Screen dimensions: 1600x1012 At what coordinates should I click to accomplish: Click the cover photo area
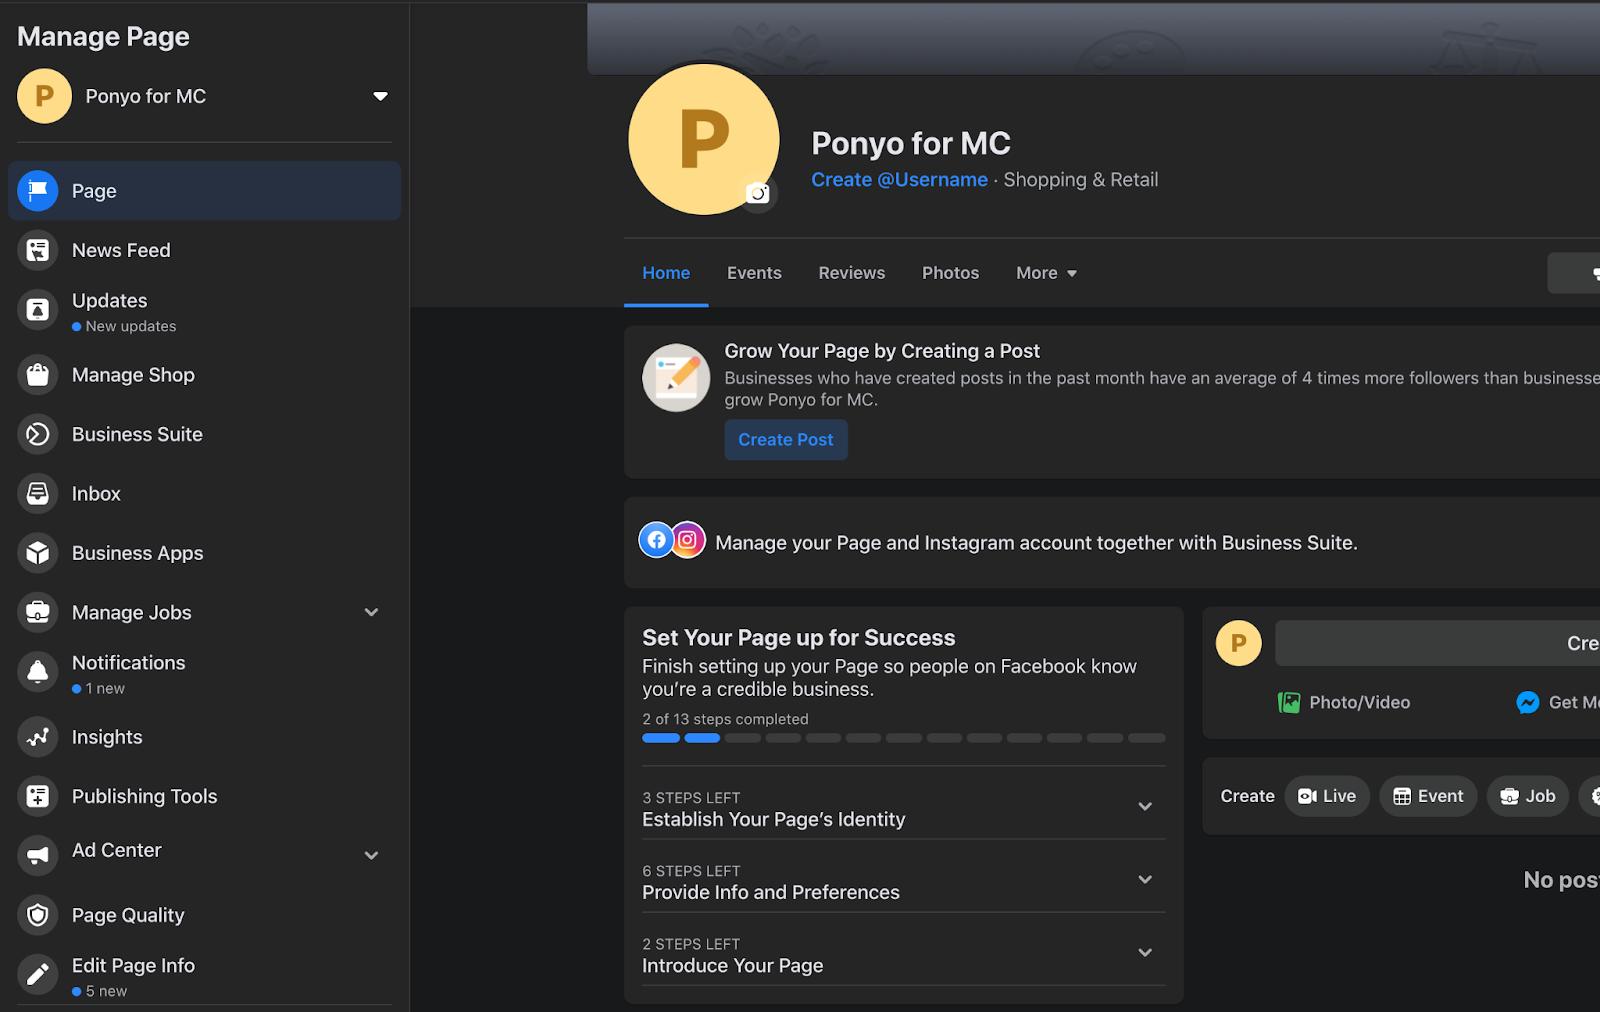coord(1094,38)
